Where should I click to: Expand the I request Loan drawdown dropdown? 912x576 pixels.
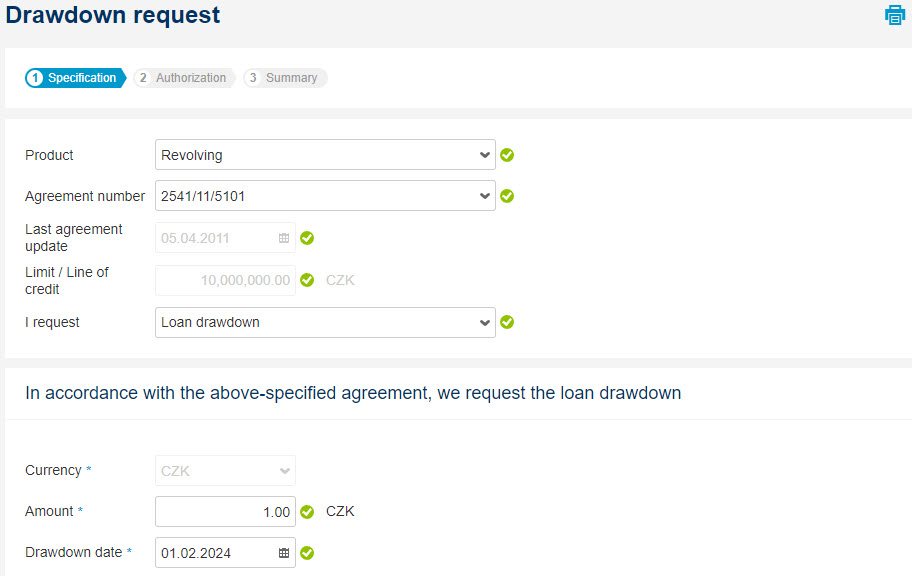coord(325,322)
